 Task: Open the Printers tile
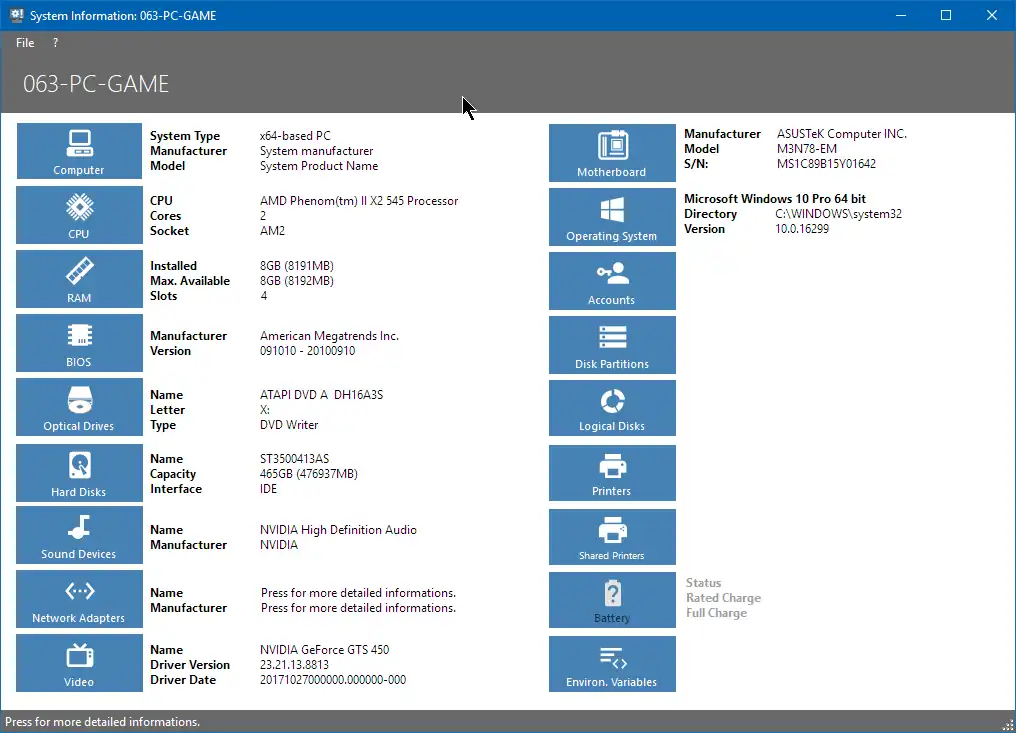612,473
